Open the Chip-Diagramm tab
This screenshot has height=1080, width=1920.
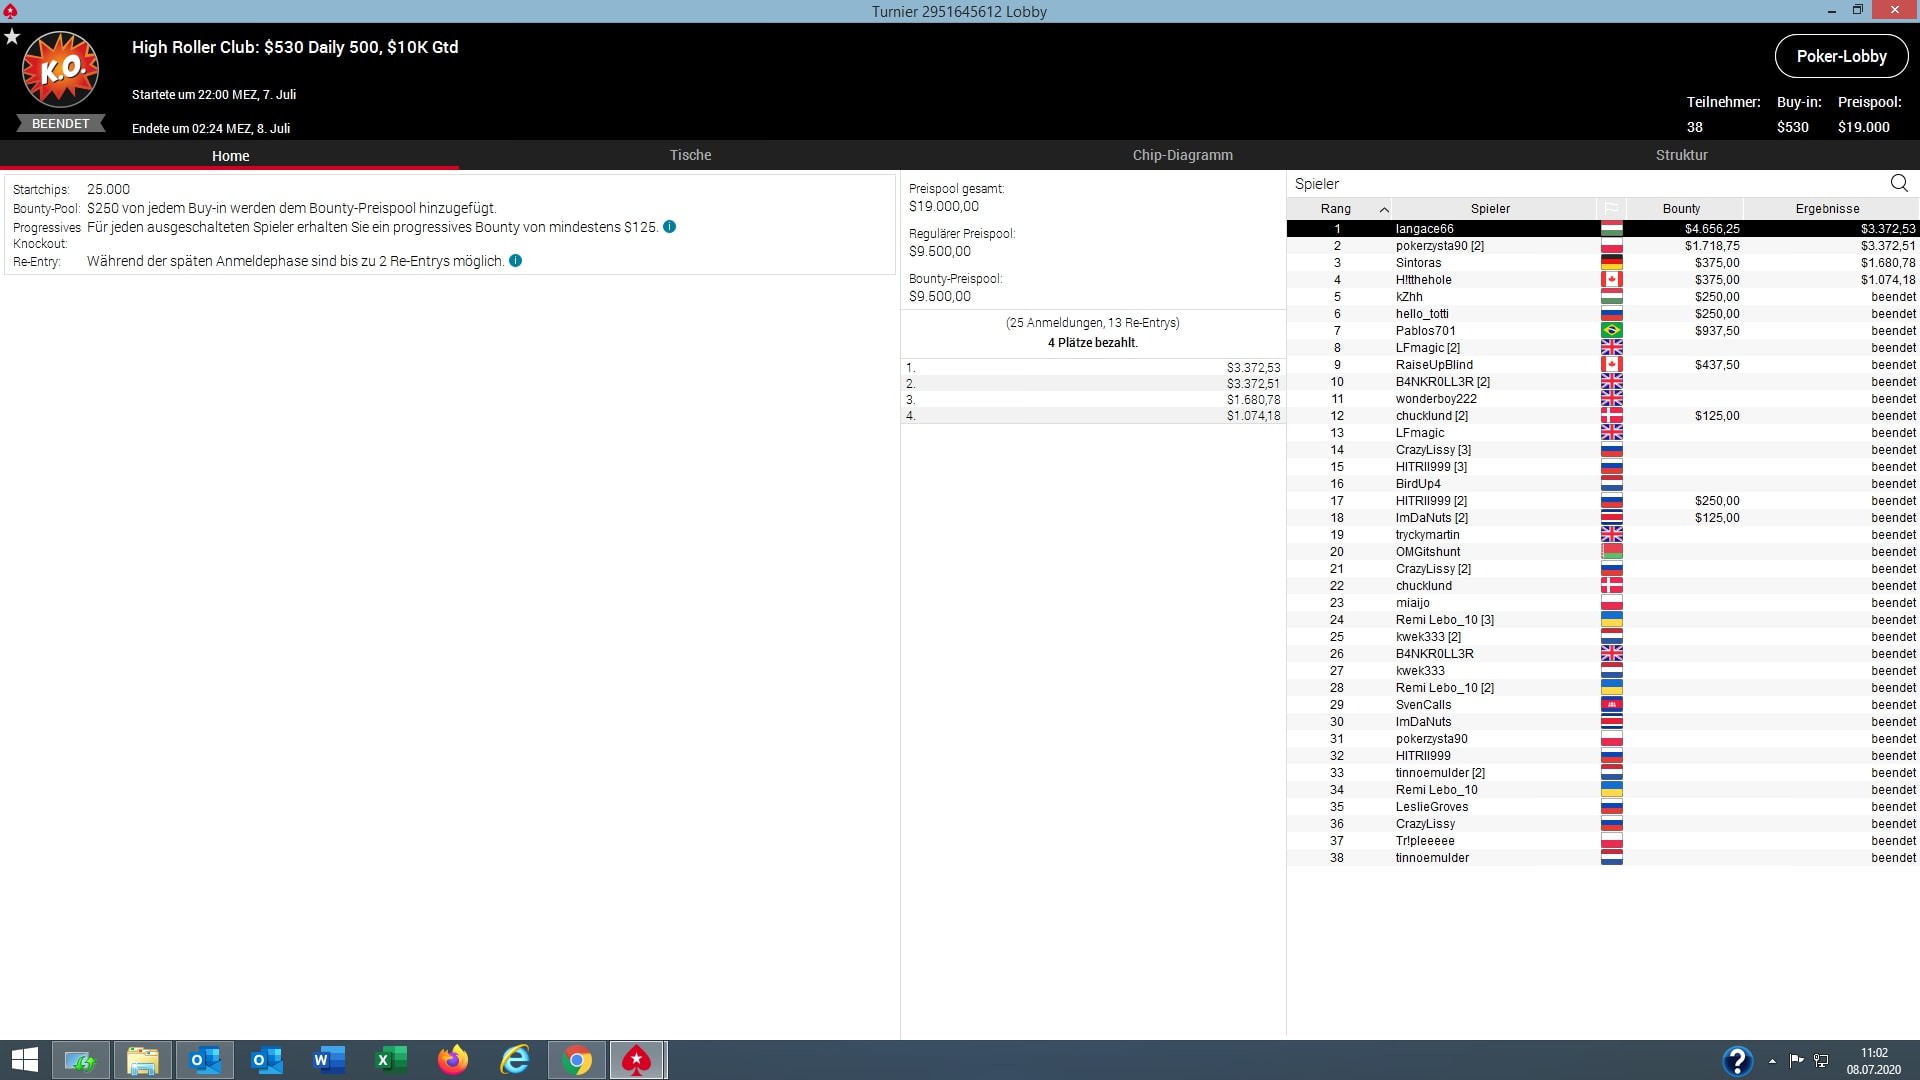point(1182,155)
